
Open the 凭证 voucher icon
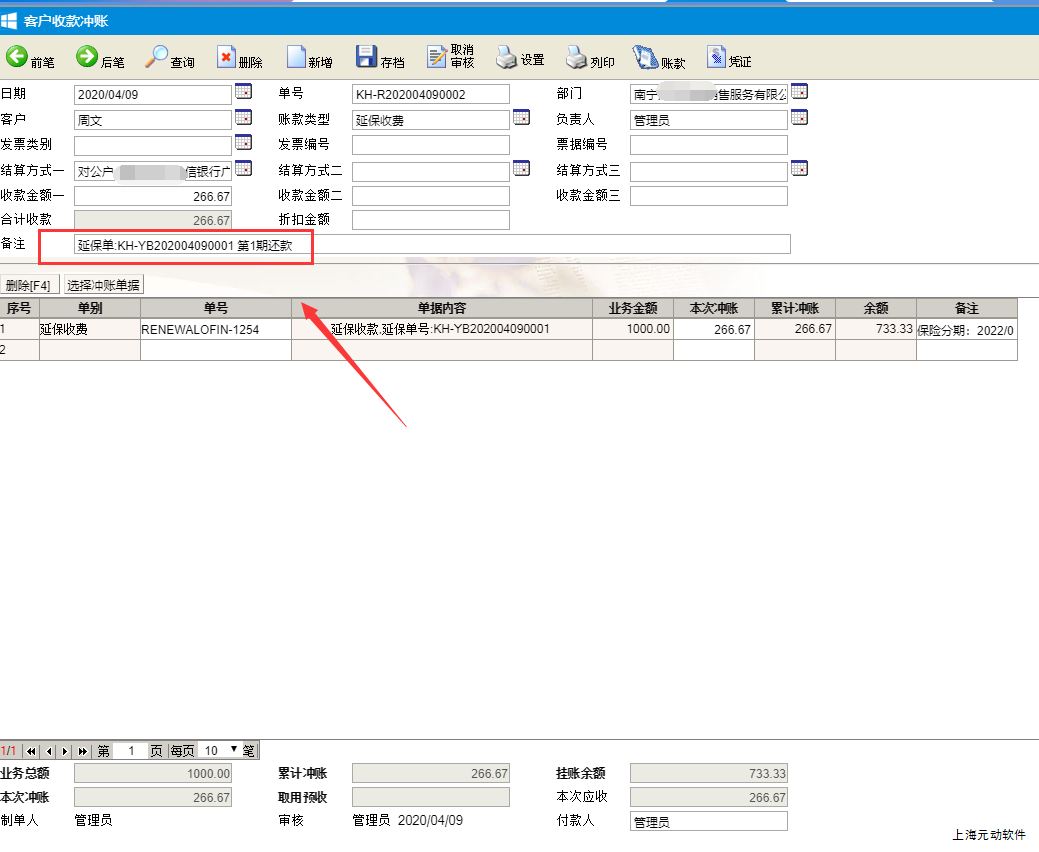(x=728, y=59)
